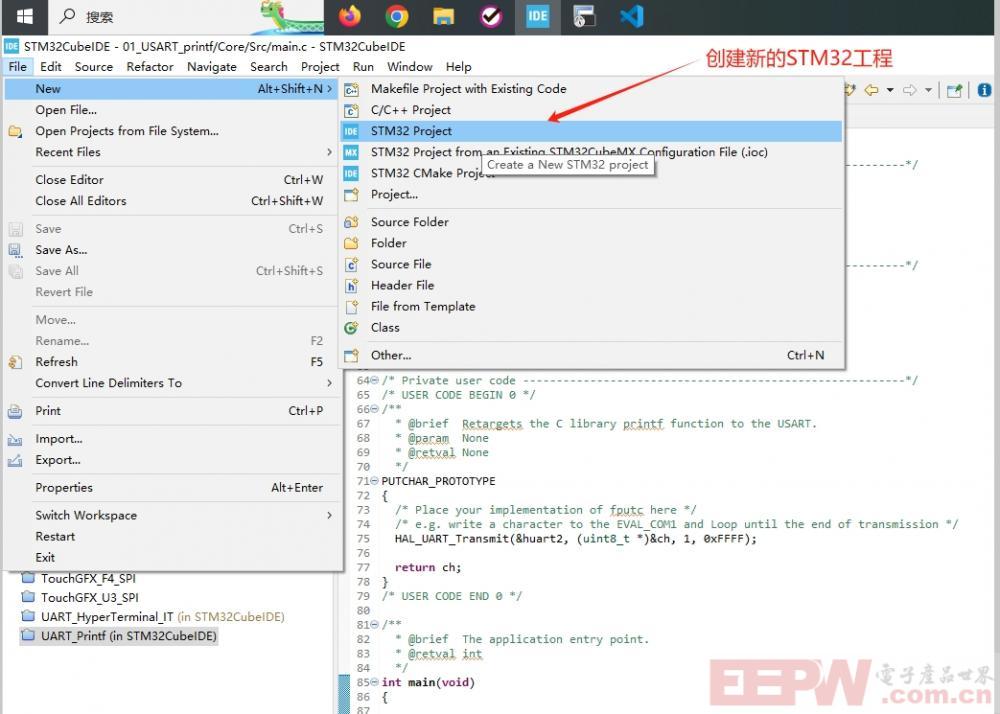The image size is (1000, 714).
Task: Open the Help menu
Action: (x=459, y=66)
